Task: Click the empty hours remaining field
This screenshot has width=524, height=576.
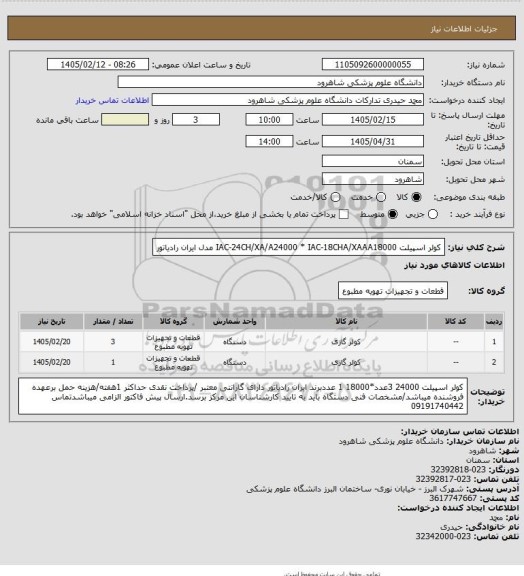Action: (125, 120)
